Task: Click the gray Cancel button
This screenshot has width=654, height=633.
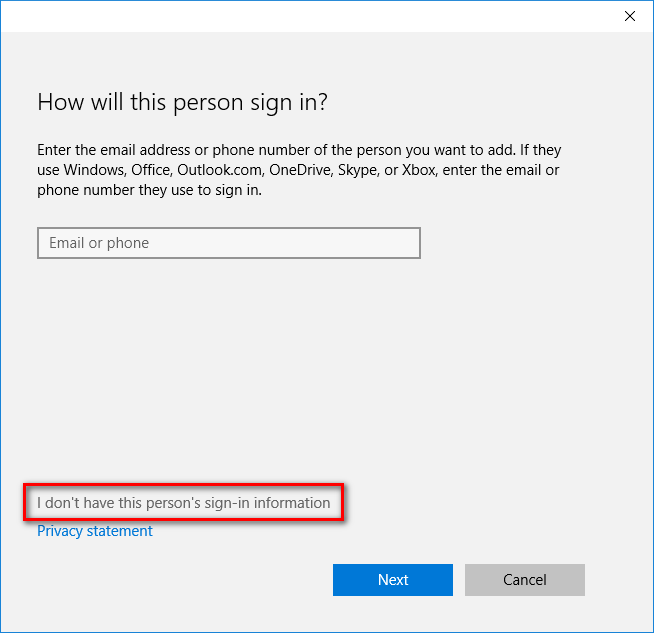Action: point(525,580)
